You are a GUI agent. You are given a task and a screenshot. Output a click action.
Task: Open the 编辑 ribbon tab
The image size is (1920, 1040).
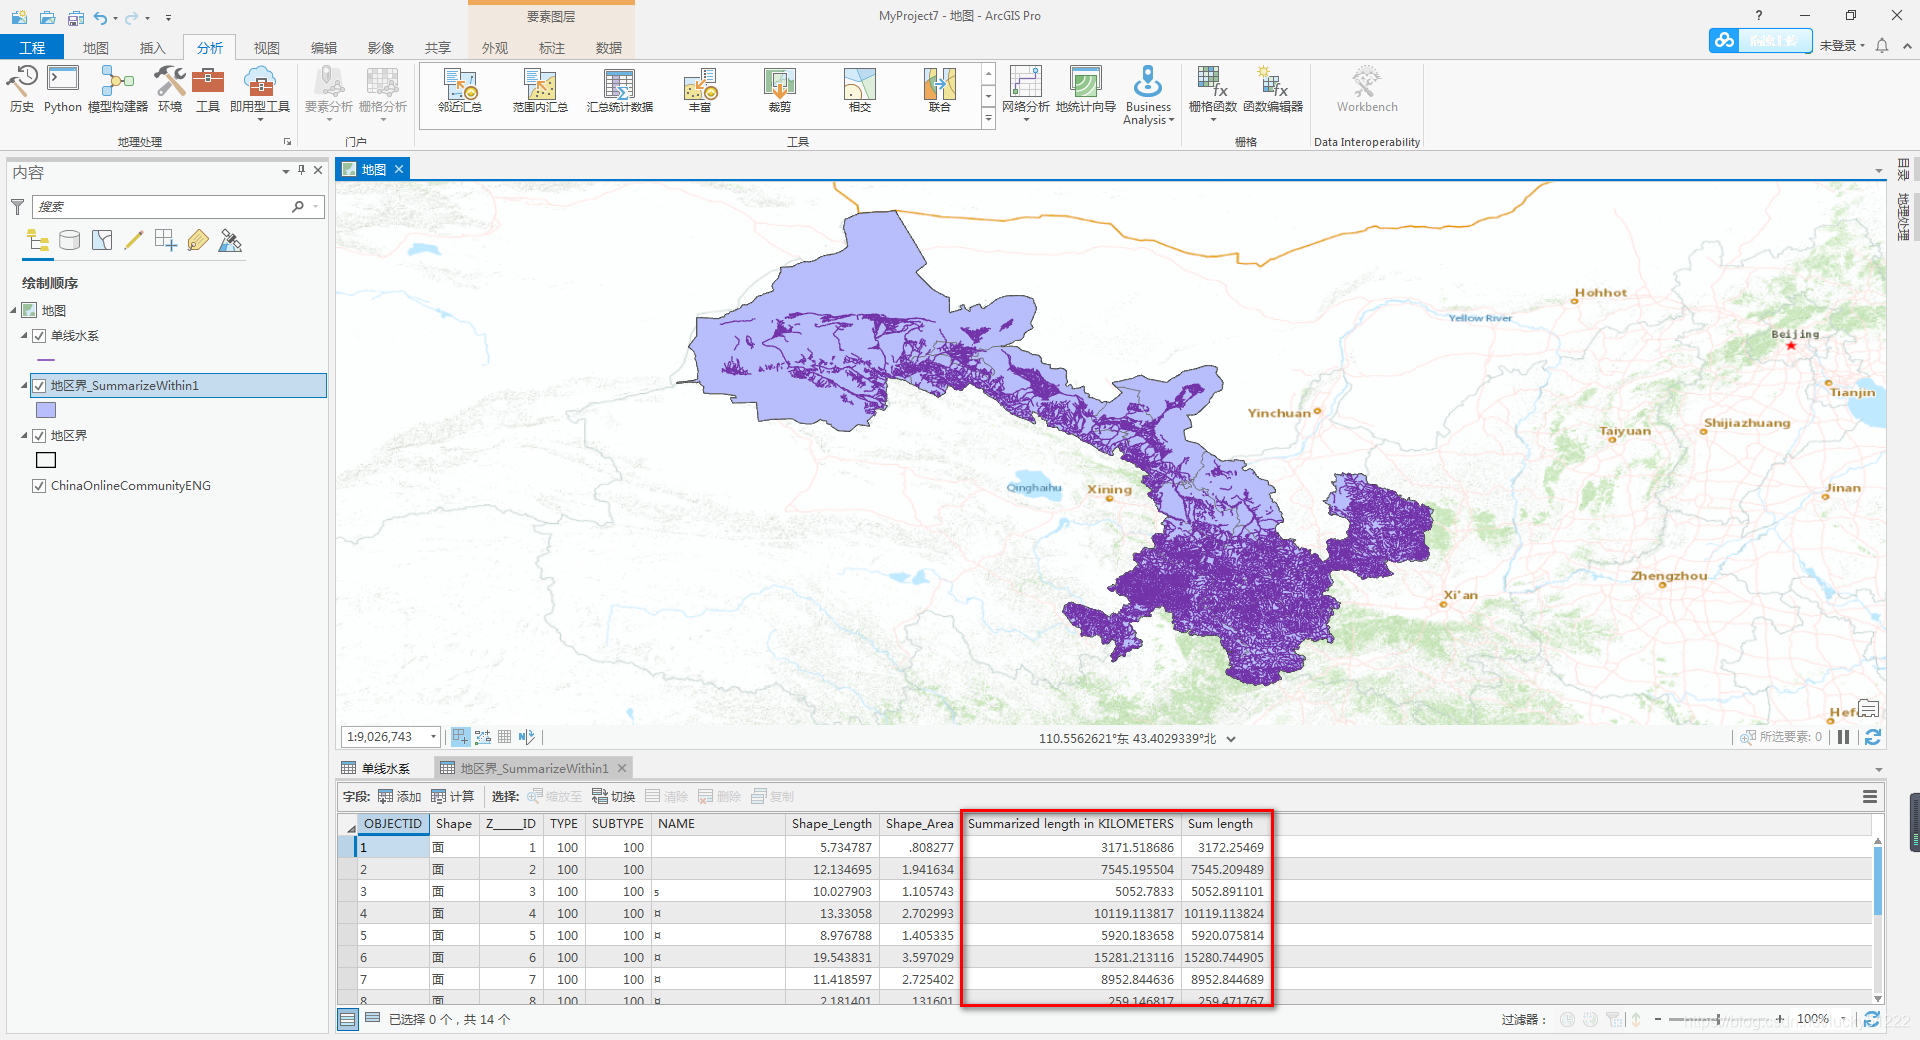click(x=323, y=48)
